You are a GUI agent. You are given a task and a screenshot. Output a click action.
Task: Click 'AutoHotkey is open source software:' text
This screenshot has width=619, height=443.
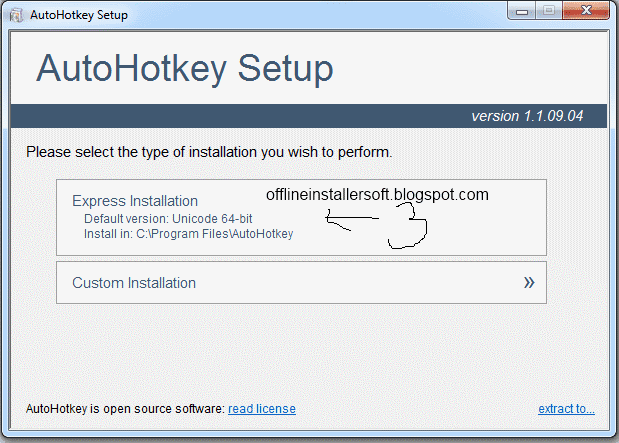126,409
